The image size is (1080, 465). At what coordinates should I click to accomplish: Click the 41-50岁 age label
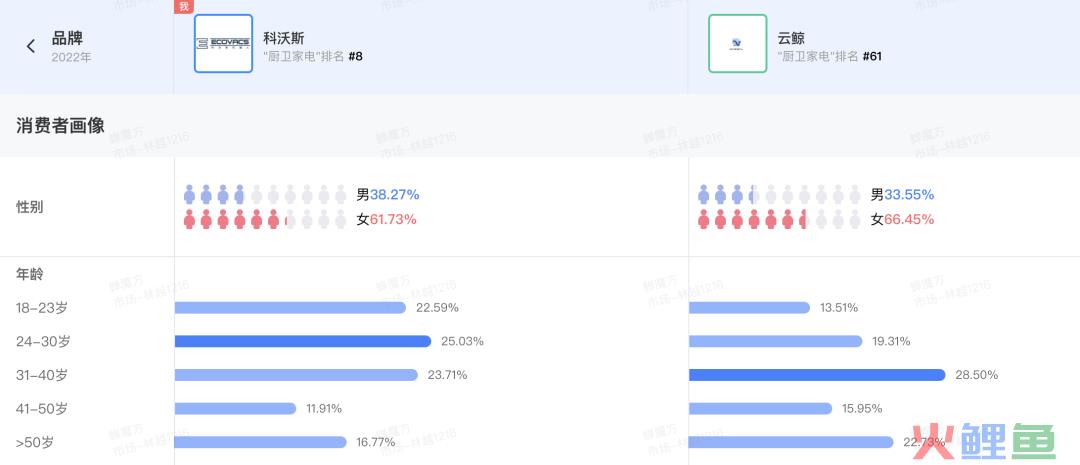pyautogui.click(x=42, y=409)
